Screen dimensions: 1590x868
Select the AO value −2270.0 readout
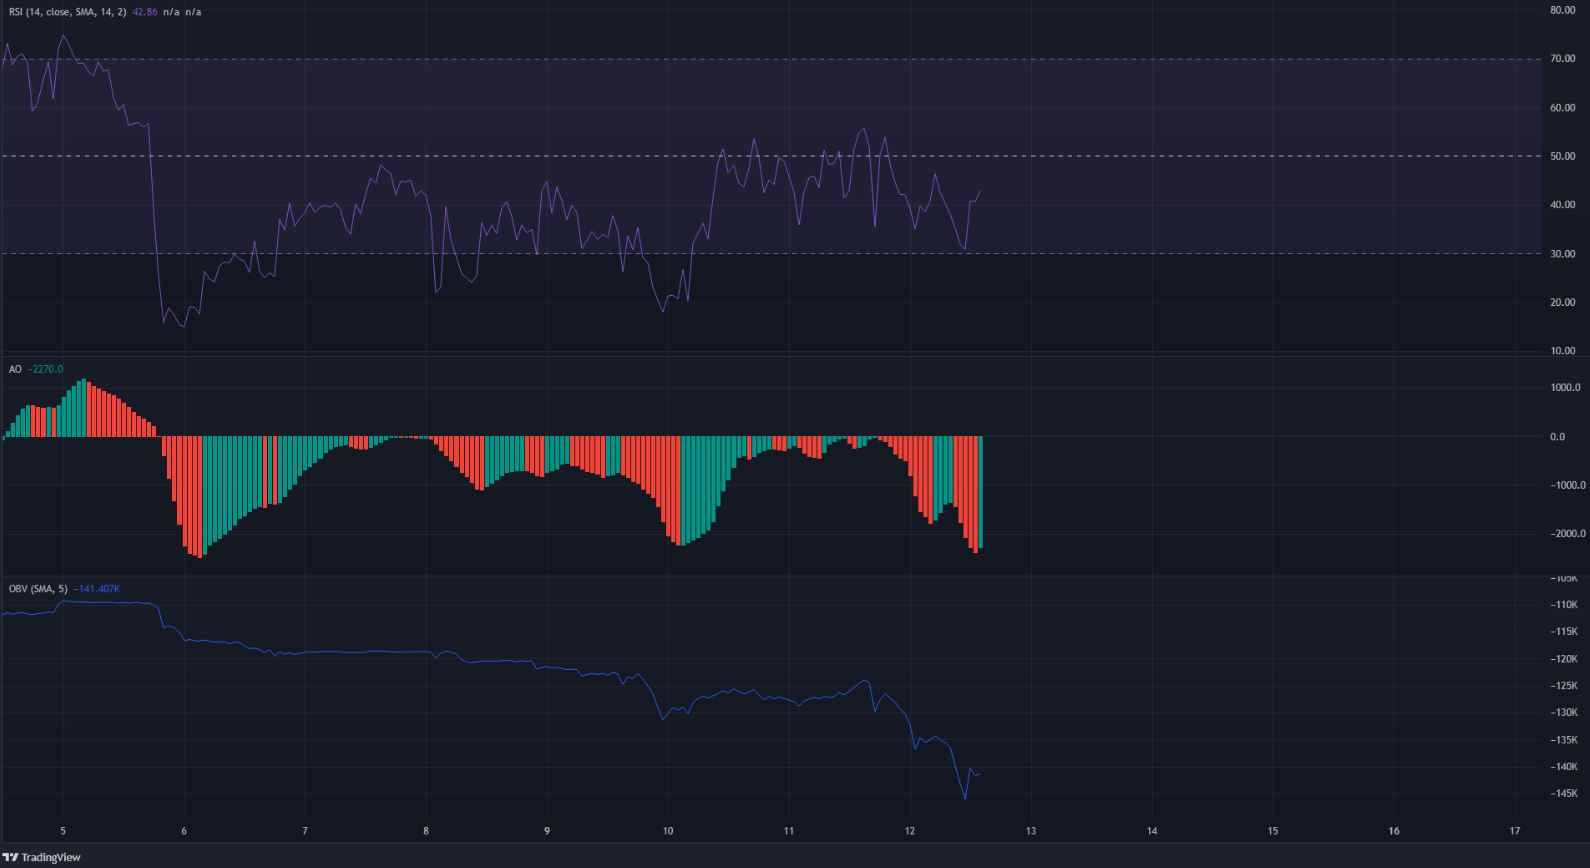45,369
